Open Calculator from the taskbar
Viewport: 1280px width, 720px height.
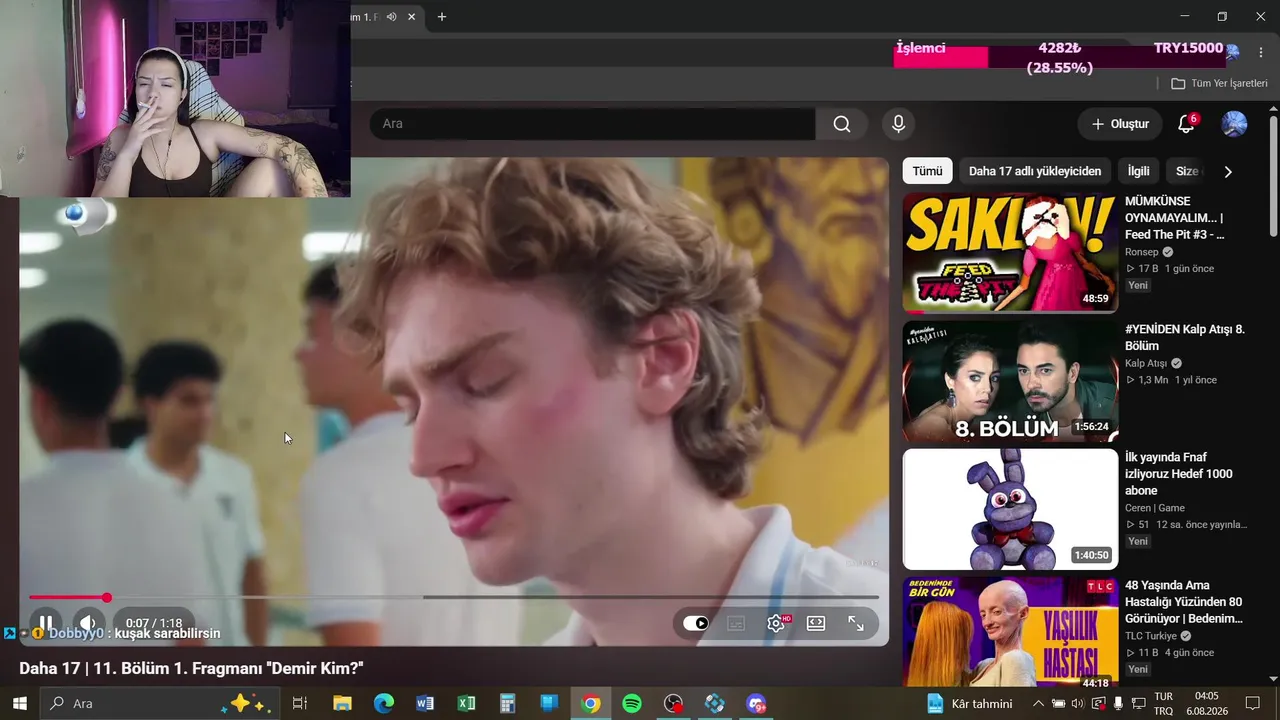tap(508, 703)
